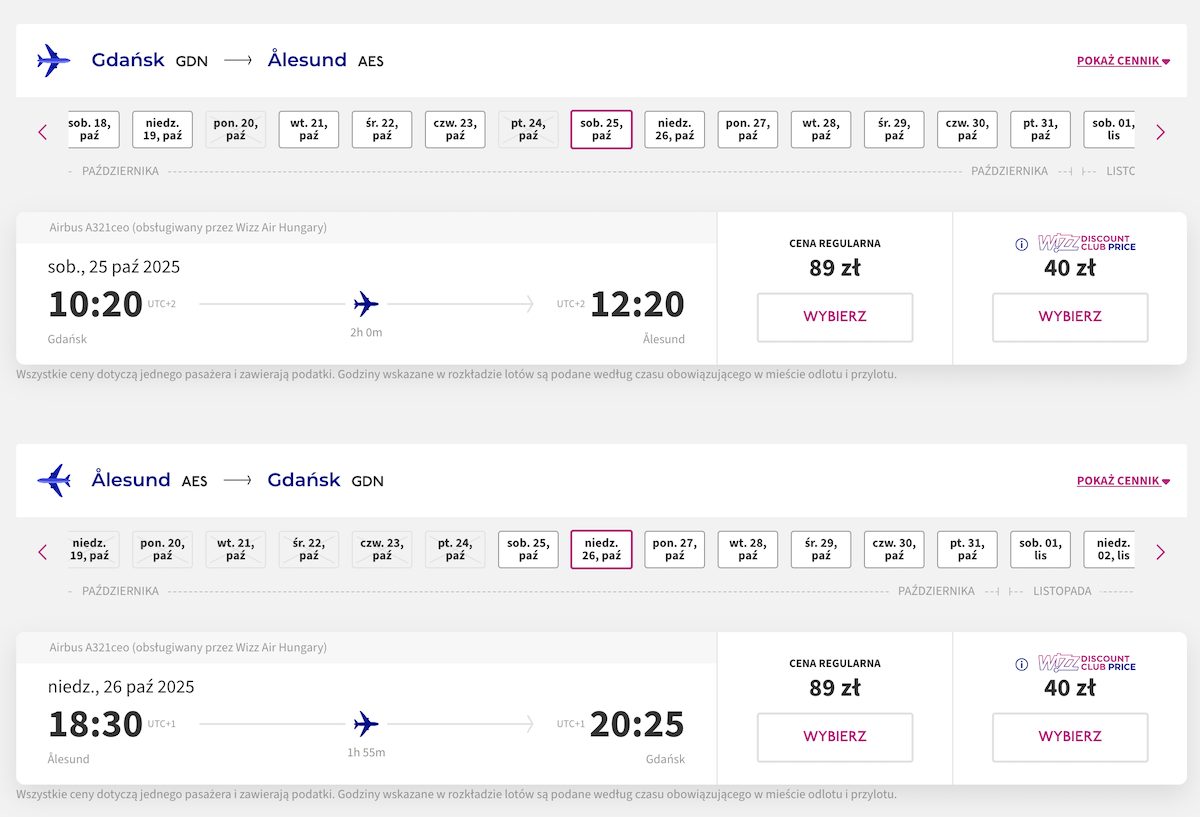Click the return next-dates right arrow
1200x817 pixels.
point(1160,551)
